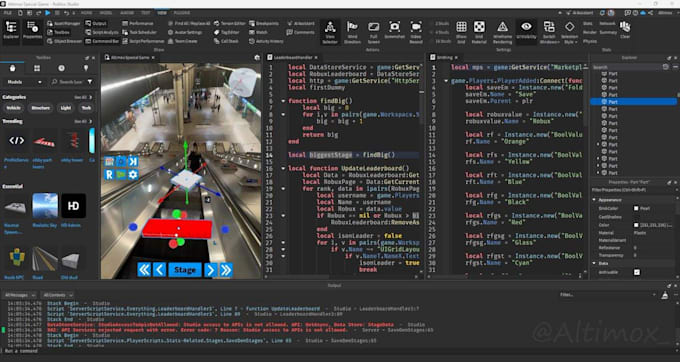680x362 pixels.
Task: Open the FILE menu
Action: (x=7, y=13)
